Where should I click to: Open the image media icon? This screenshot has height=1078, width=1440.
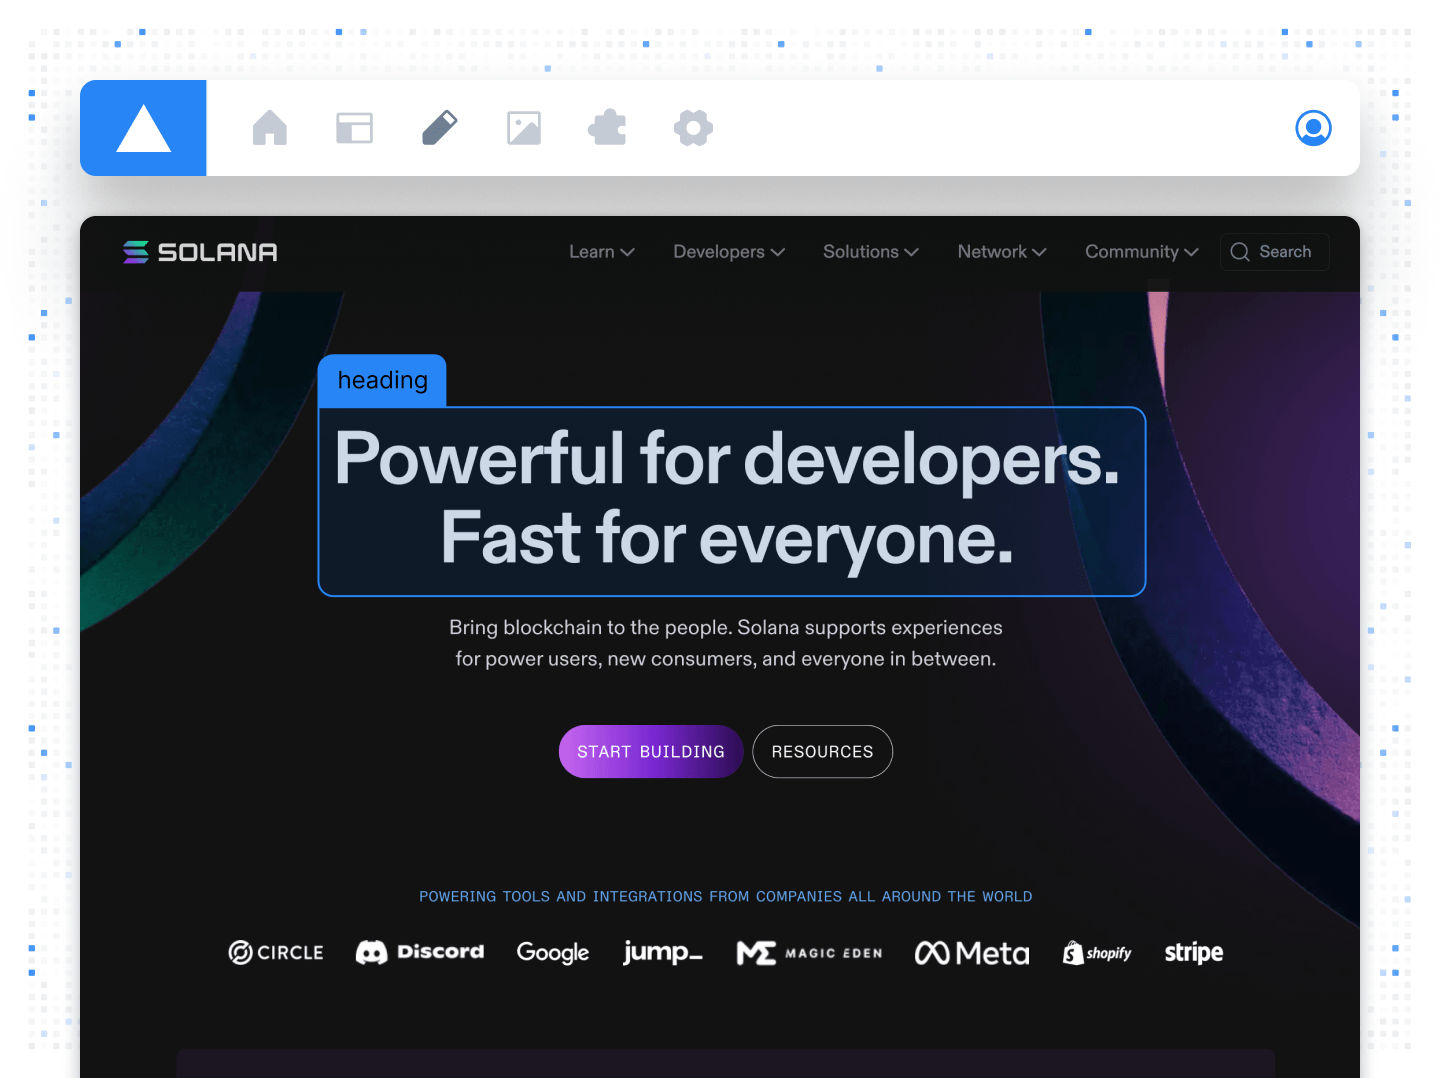point(523,128)
